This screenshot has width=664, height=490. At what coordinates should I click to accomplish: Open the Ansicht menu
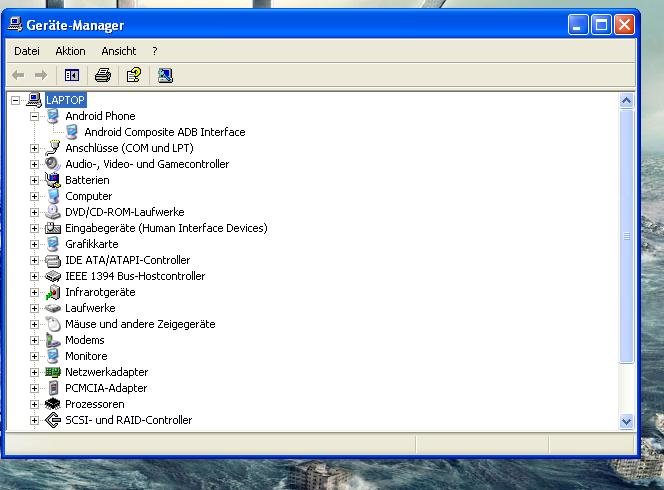119,51
